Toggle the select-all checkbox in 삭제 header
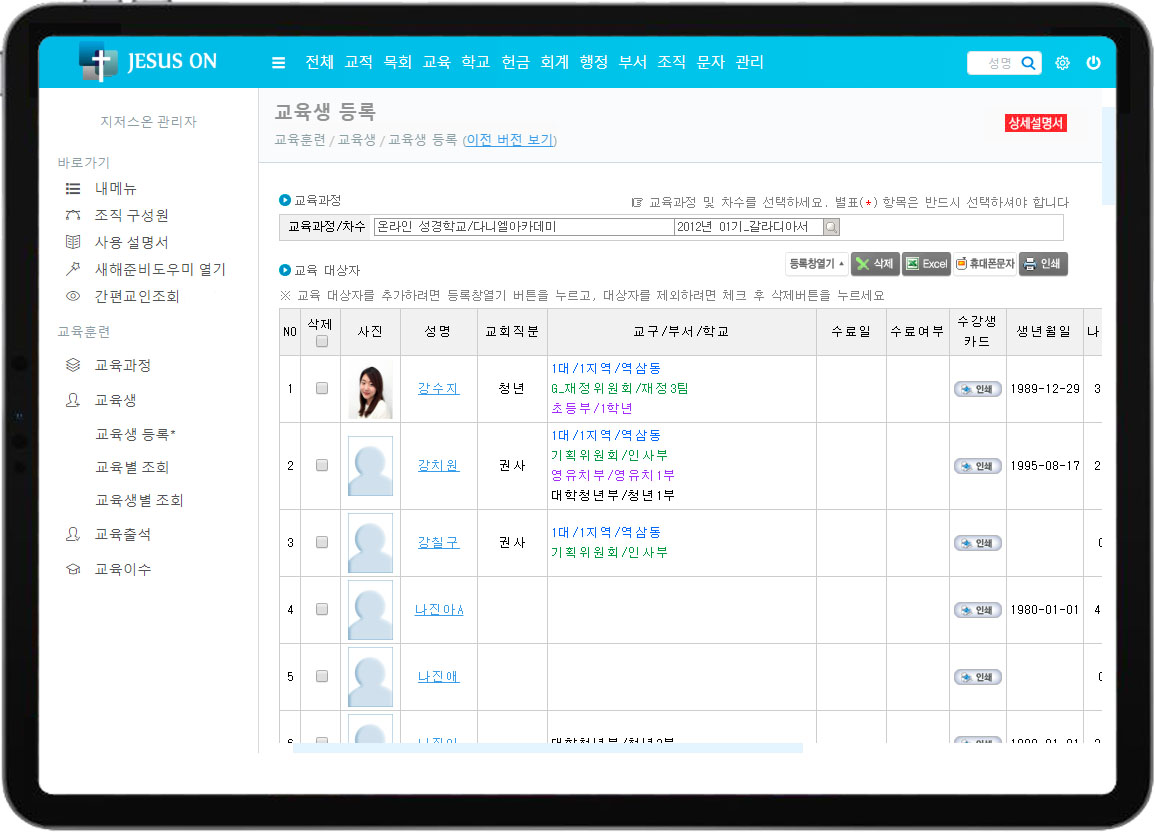This screenshot has height=832, width=1155. point(321,341)
